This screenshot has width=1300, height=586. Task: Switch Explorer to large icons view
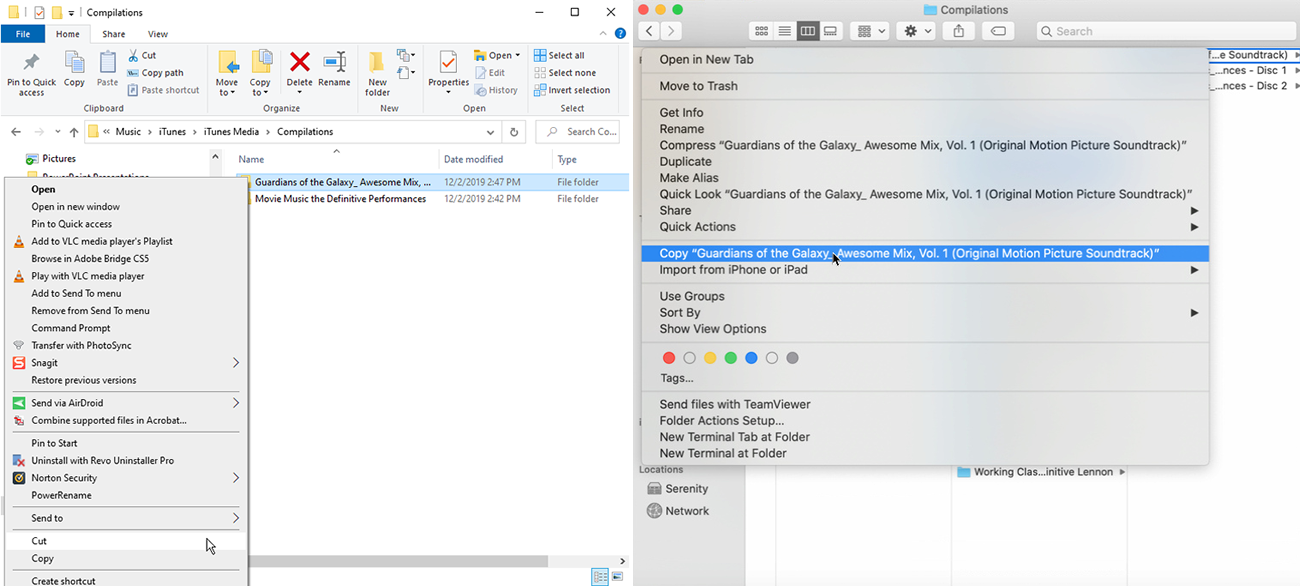617,577
